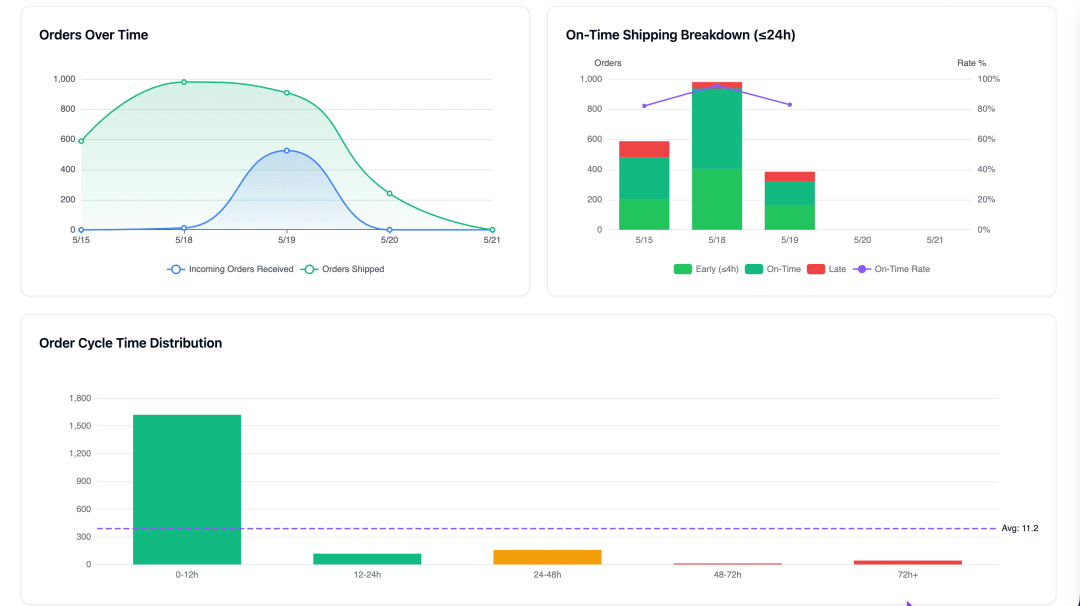Click the 12-24h cycle time bar
This screenshot has width=1080, height=606.
point(367,559)
